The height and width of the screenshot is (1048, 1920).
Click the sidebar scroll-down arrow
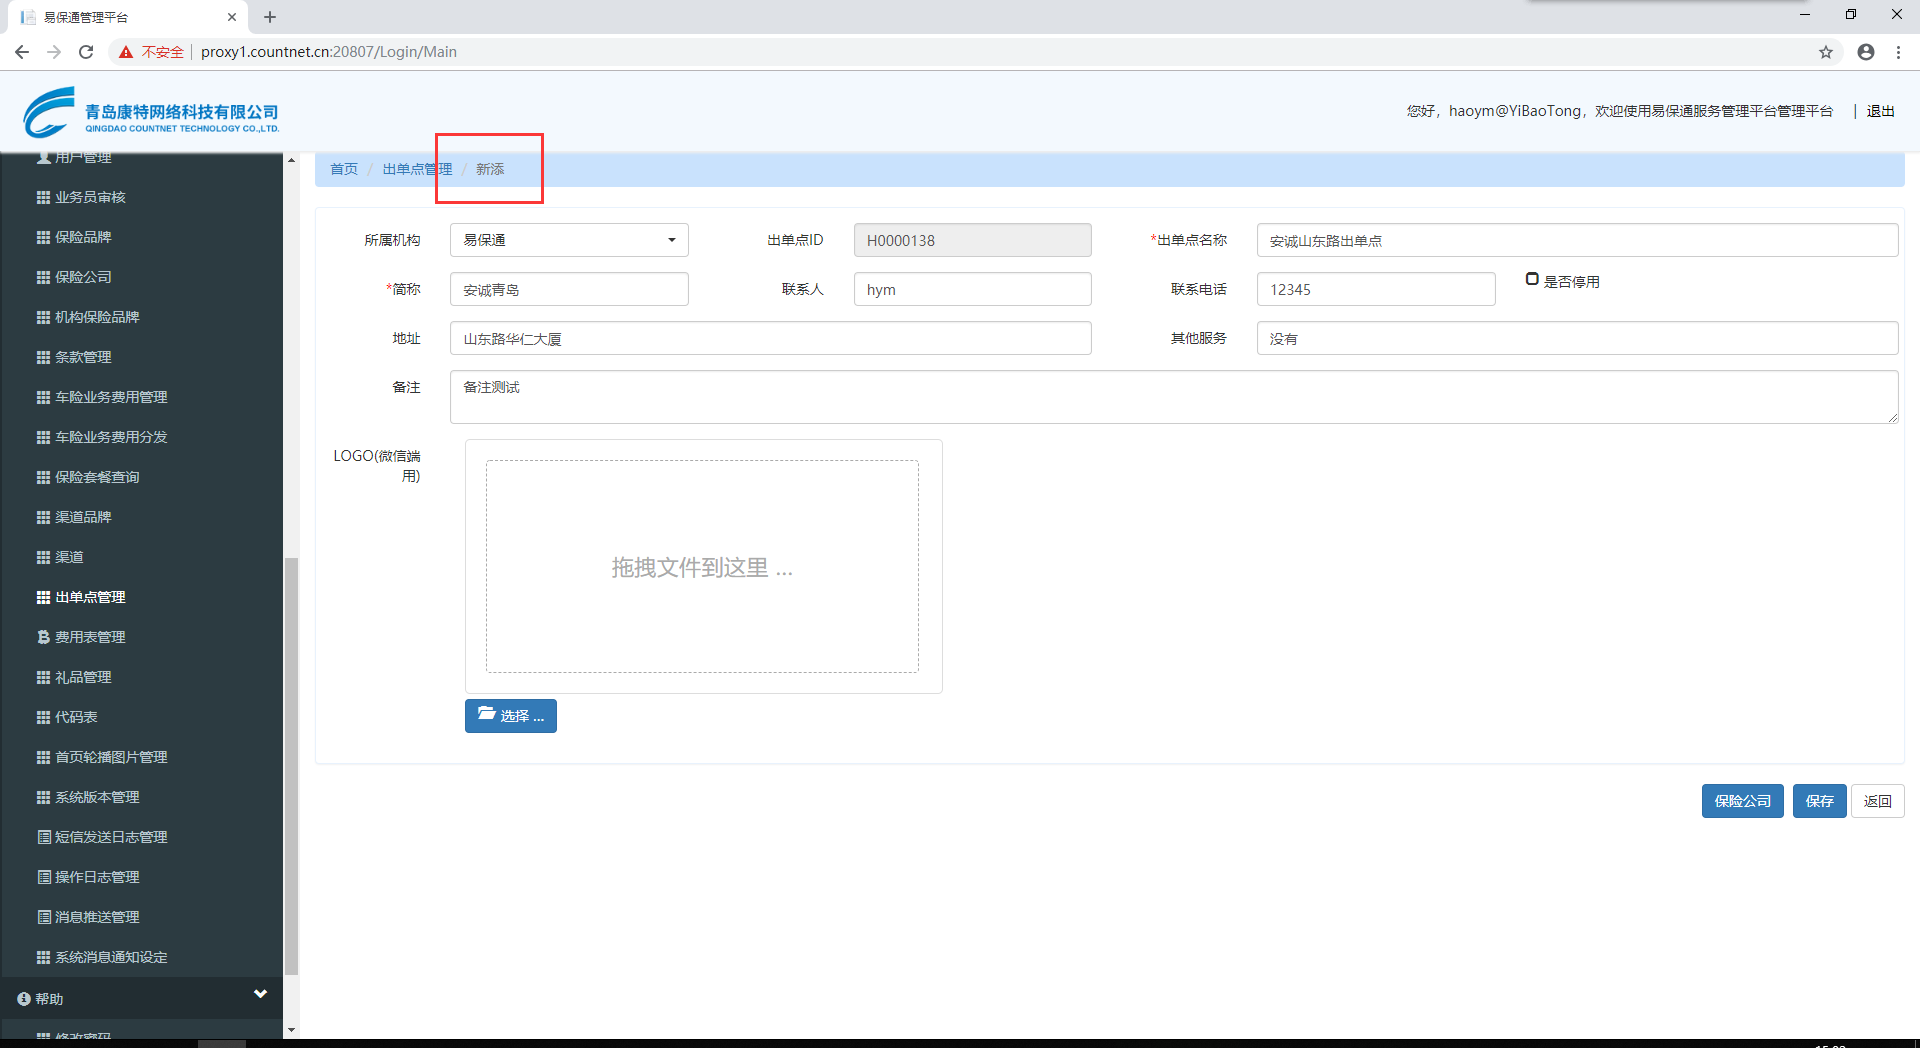click(291, 1029)
